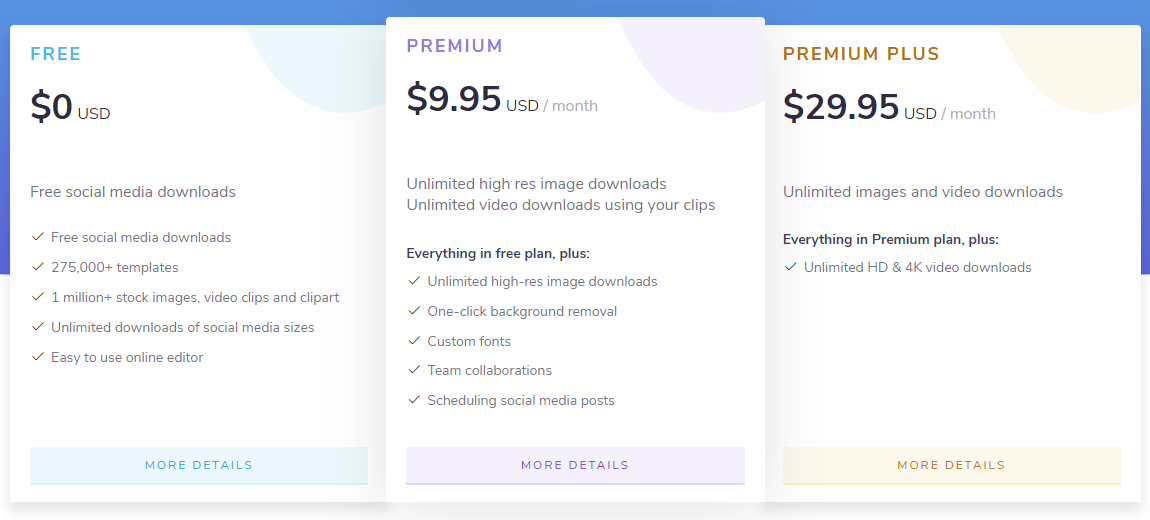Screen dimensions: 1150x520
Task: Click Unlimited downloads of social media sizes
Action: (183, 327)
